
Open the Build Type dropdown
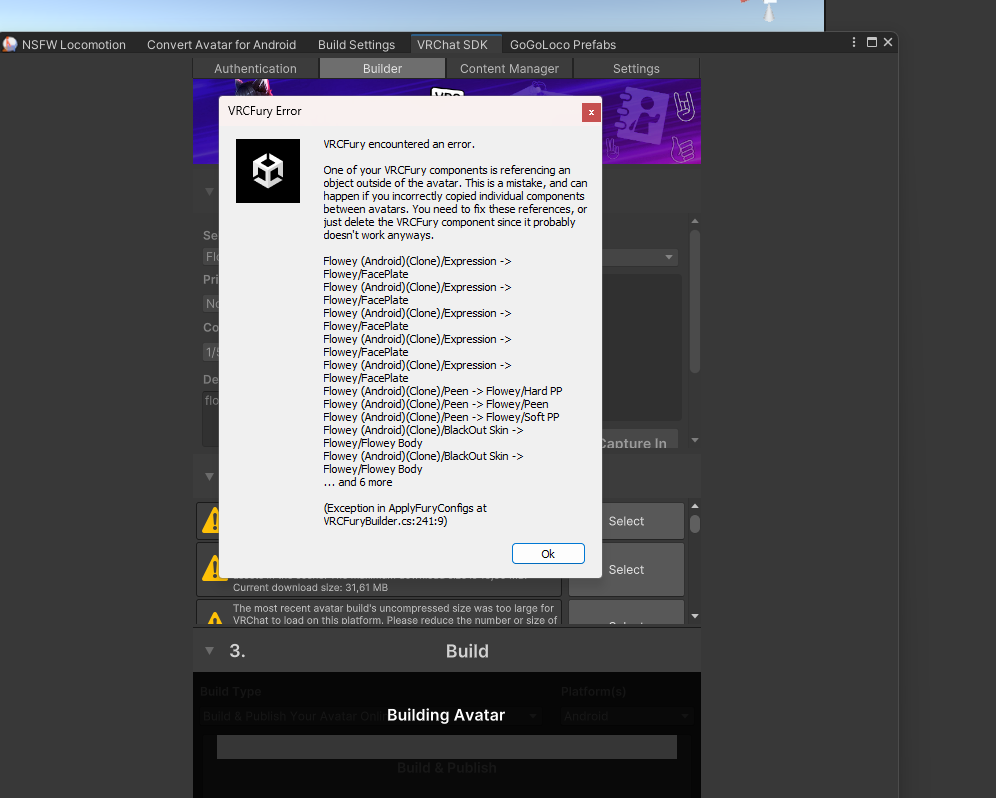pos(370,716)
